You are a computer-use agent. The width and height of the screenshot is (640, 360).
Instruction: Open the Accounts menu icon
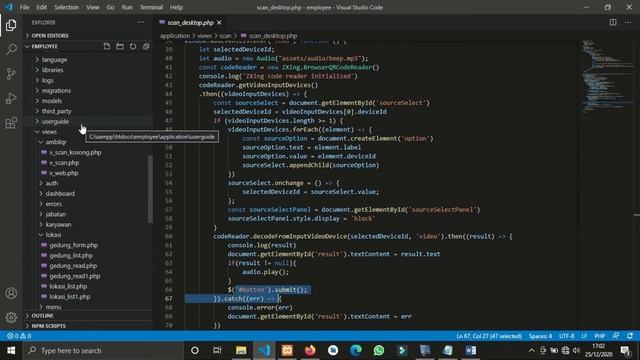point(11,293)
